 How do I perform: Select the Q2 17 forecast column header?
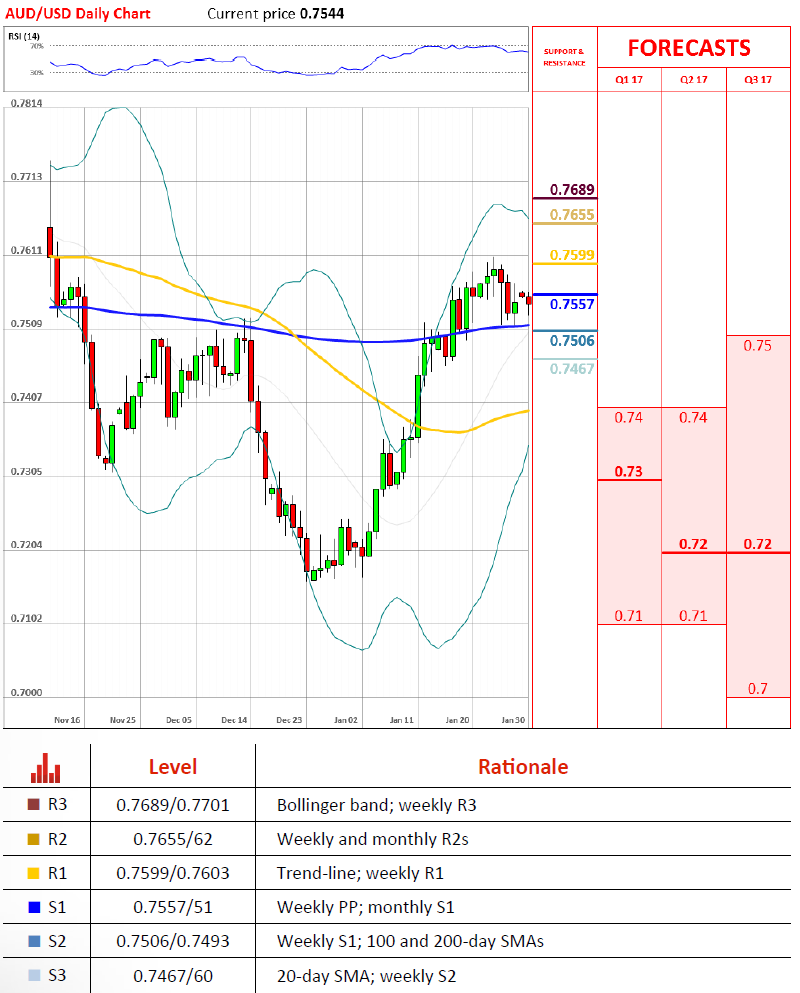tap(694, 80)
